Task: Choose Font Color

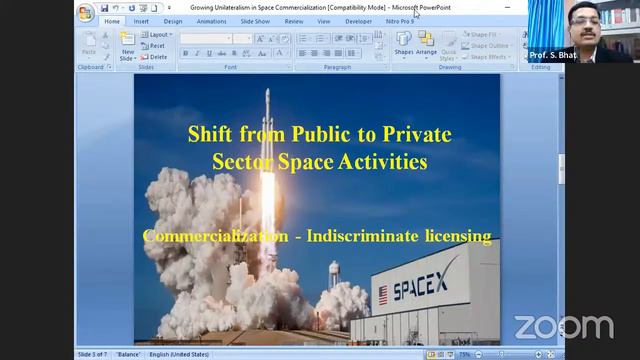Action: [280, 53]
